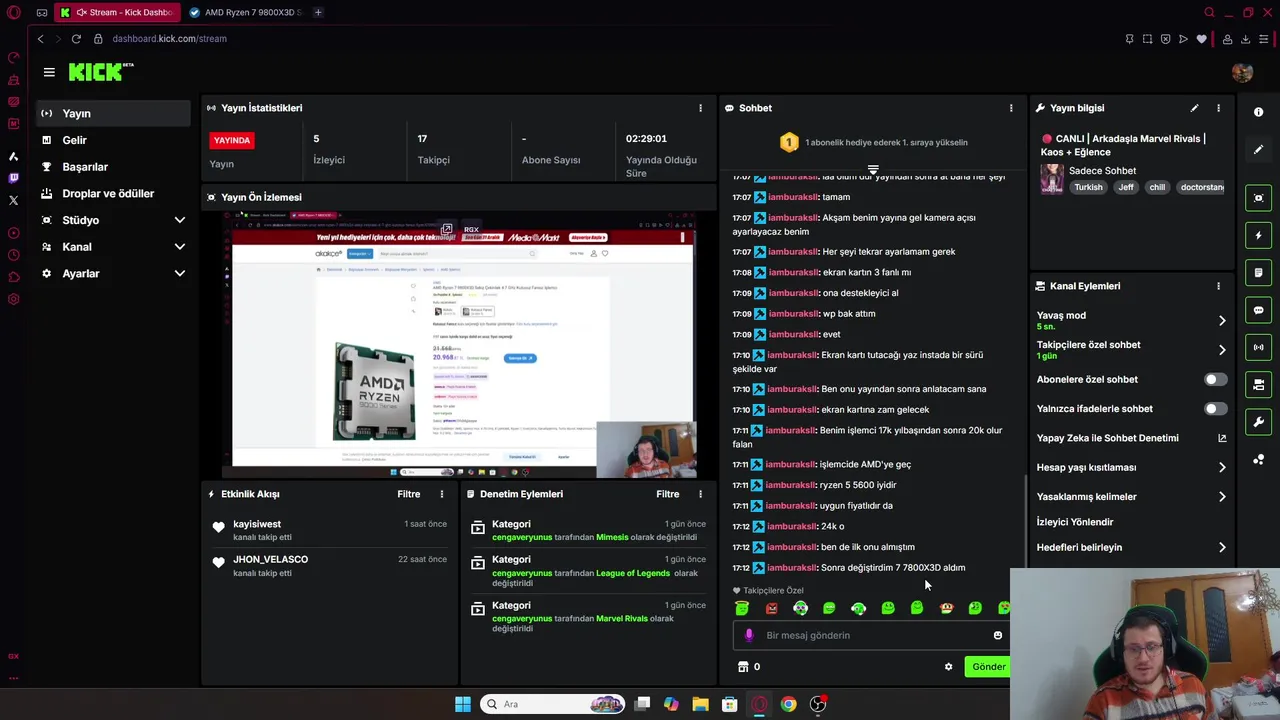Open Hedefleri belirleyin settings
Viewport: 1280px width, 720px height.
coord(1131,547)
